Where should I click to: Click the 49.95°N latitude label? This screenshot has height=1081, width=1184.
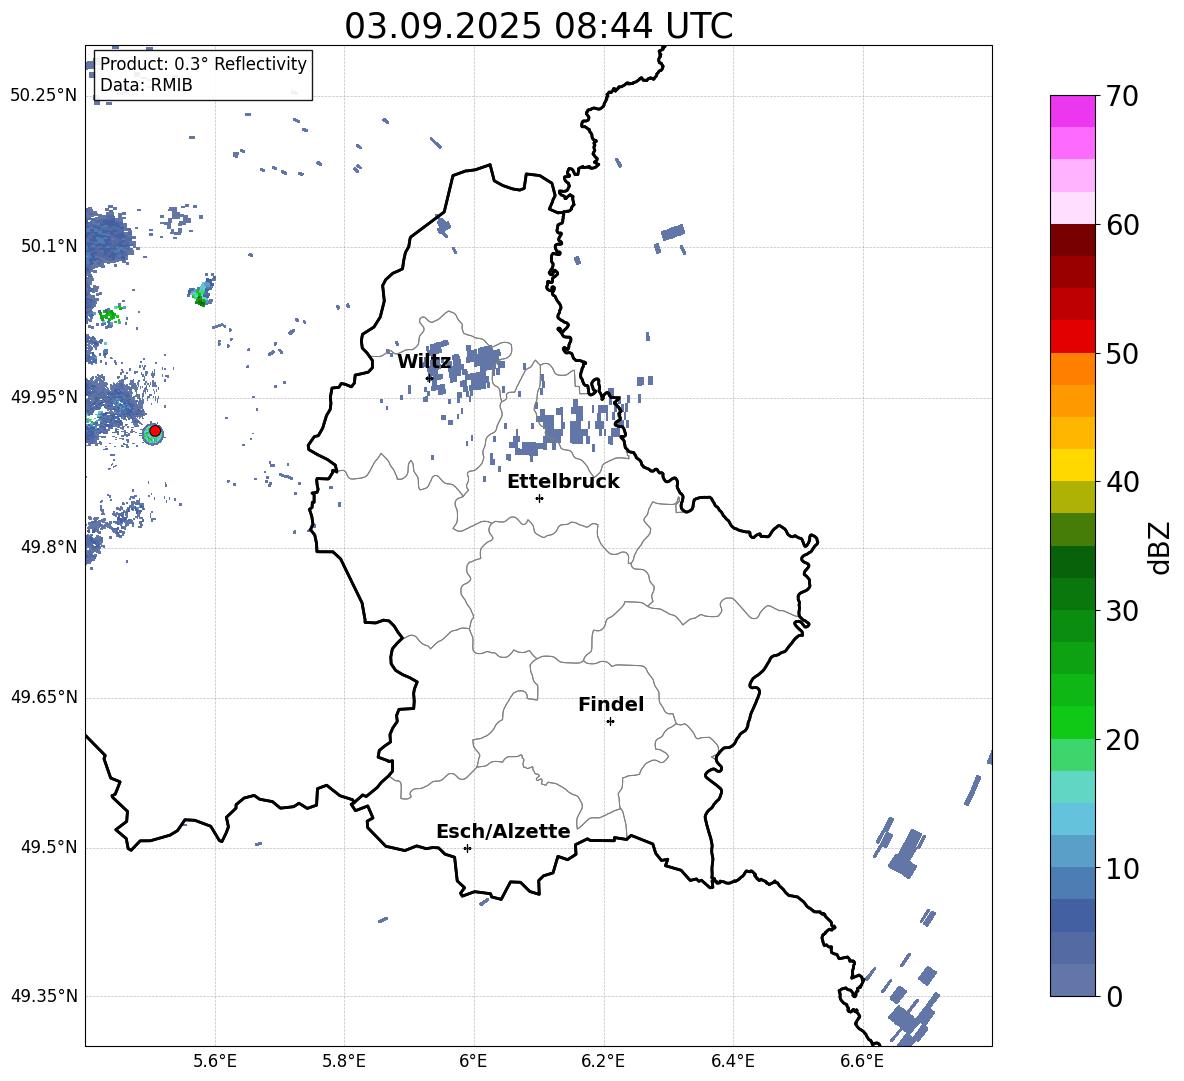coord(44,396)
